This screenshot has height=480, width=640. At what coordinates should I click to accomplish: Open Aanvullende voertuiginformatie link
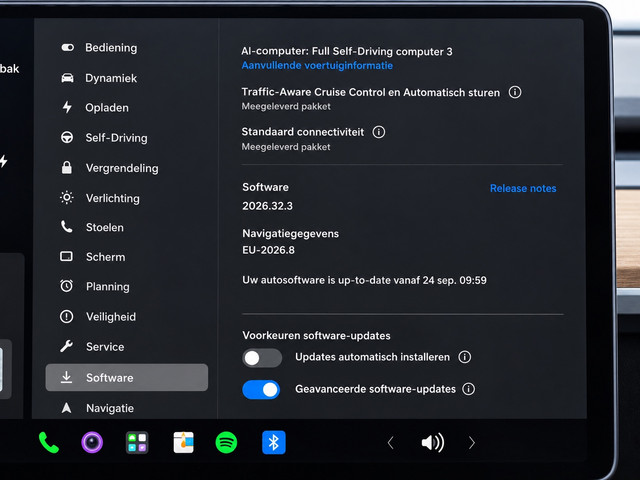(317, 66)
